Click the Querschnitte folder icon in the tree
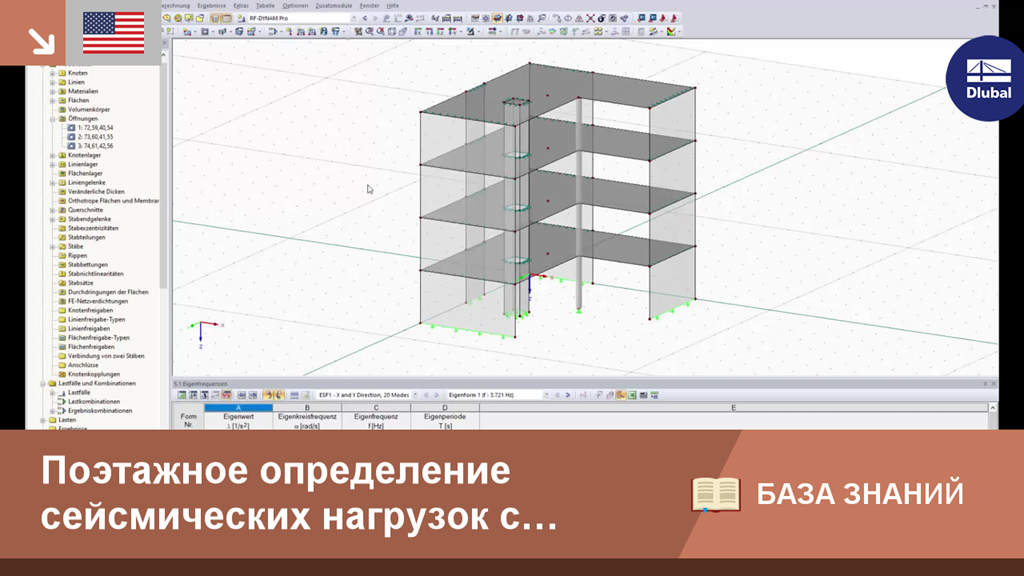 pos(63,210)
